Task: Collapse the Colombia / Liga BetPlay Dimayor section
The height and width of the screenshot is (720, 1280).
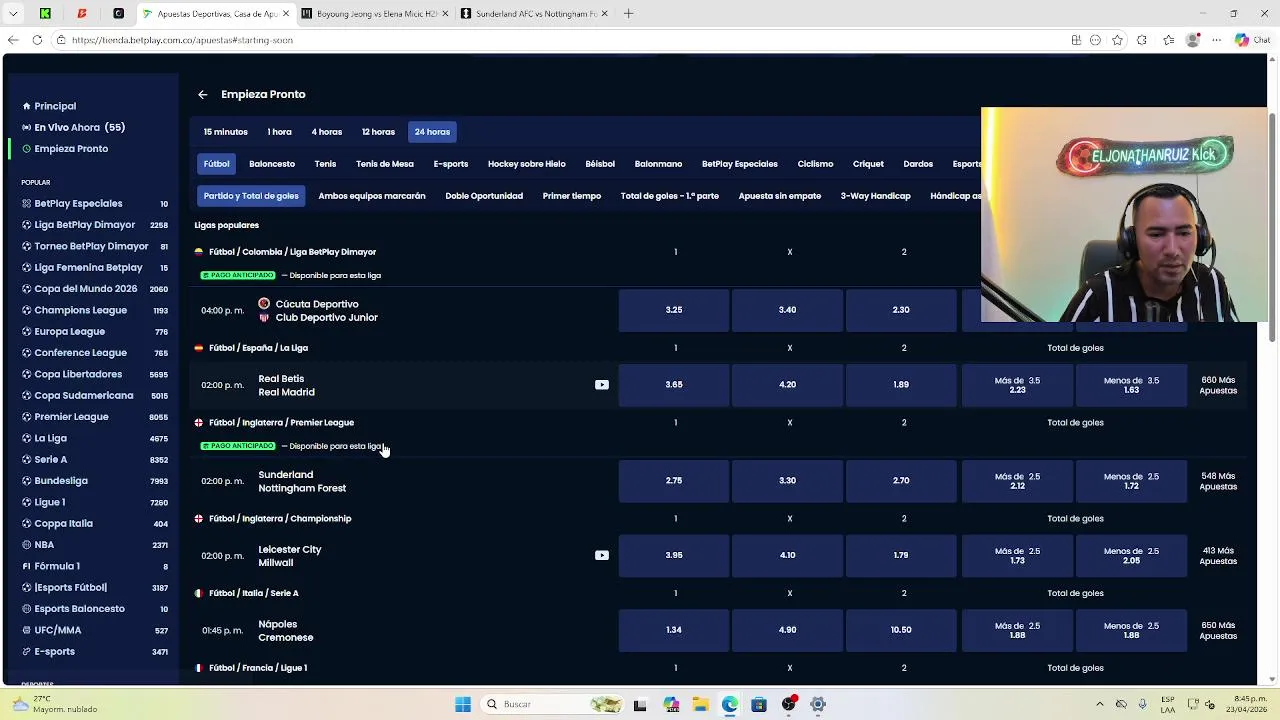Action: point(292,252)
